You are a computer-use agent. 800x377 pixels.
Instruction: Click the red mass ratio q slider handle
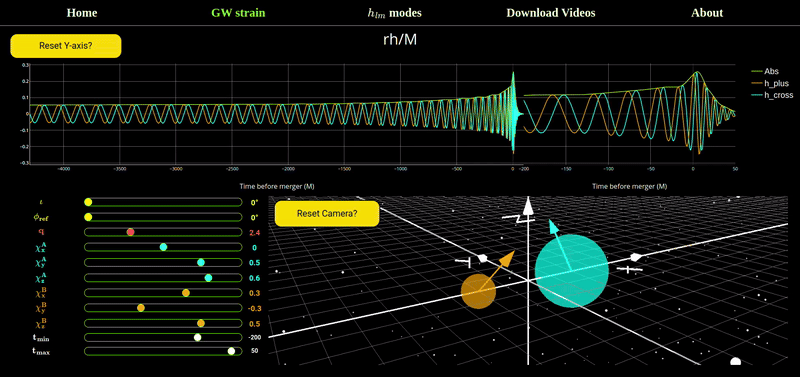coord(130,232)
